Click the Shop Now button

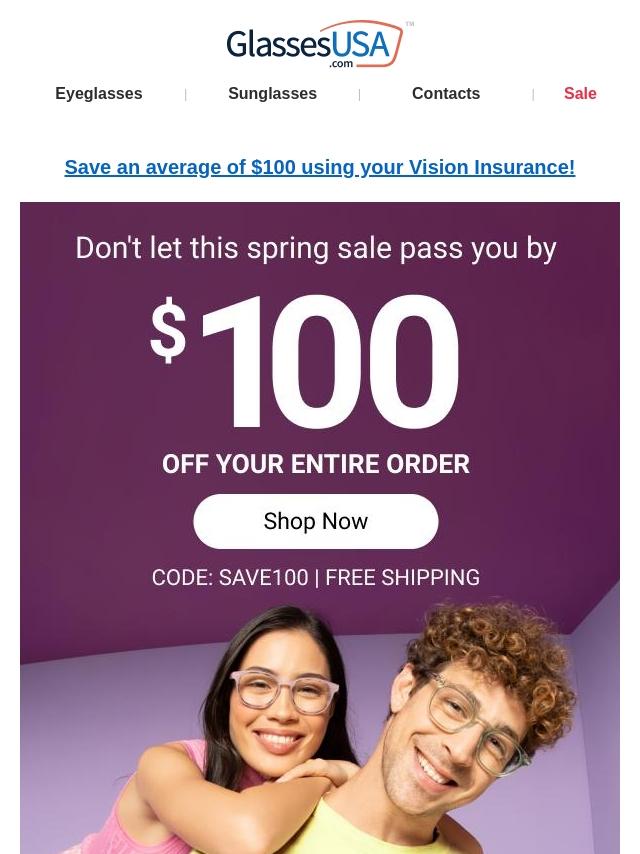315,521
